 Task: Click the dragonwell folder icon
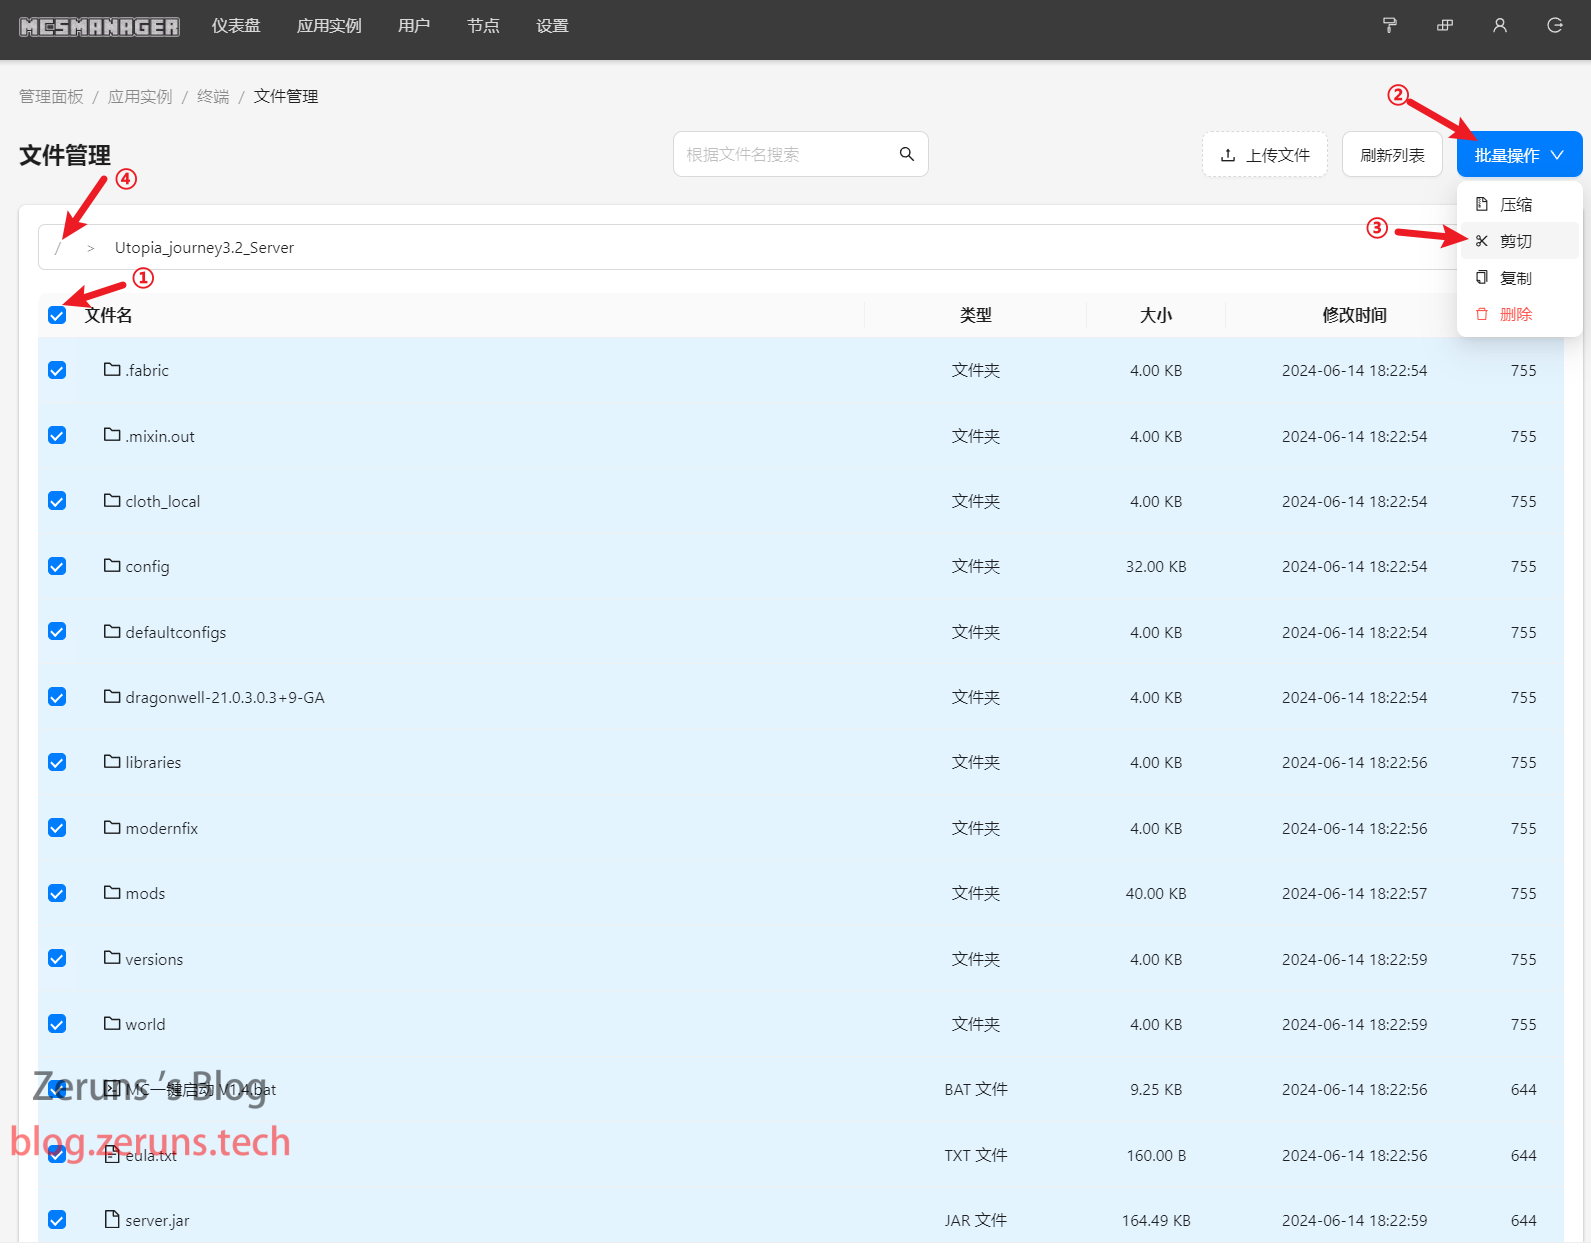pyautogui.click(x=112, y=697)
